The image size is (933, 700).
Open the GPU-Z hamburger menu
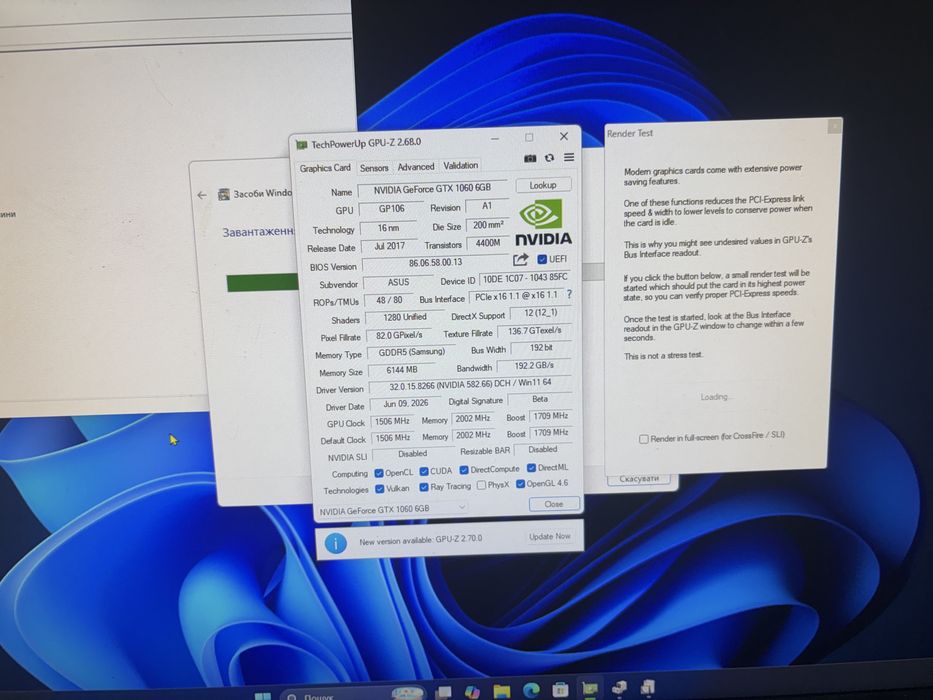pyautogui.click(x=569, y=157)
